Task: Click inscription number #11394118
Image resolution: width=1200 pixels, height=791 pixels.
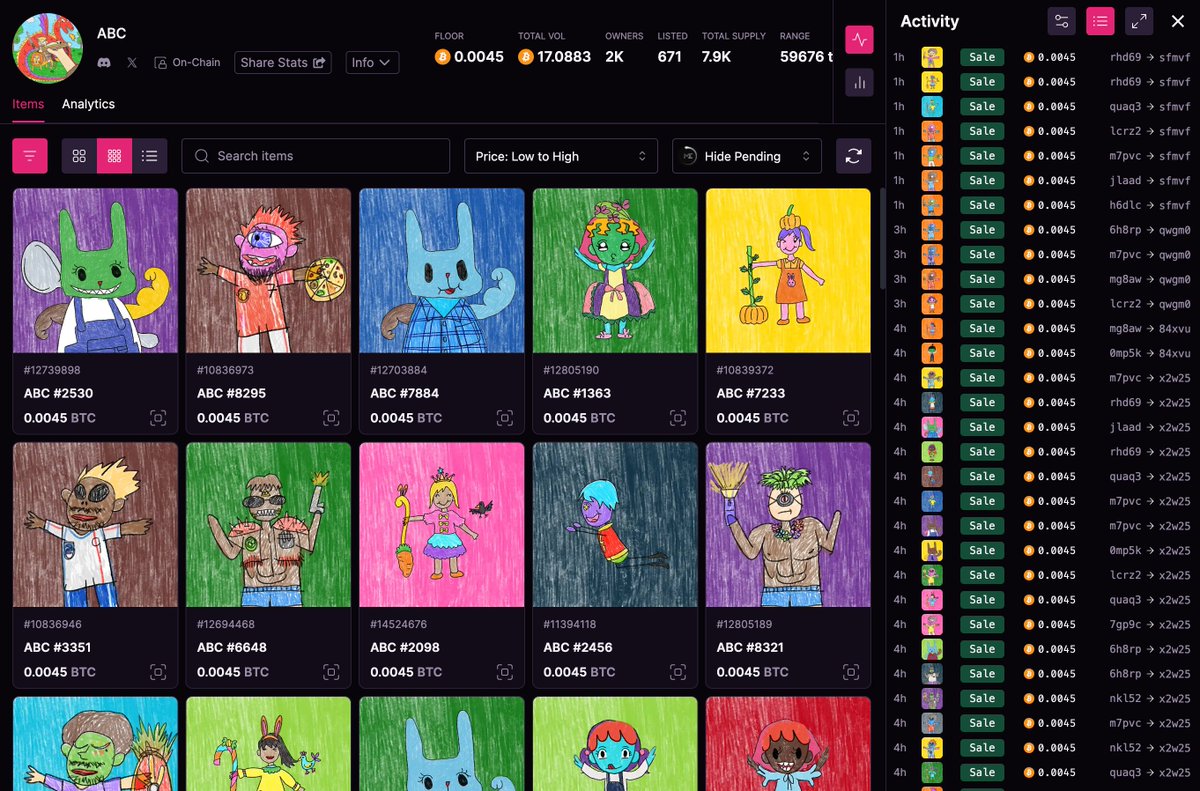Action: 570,624
